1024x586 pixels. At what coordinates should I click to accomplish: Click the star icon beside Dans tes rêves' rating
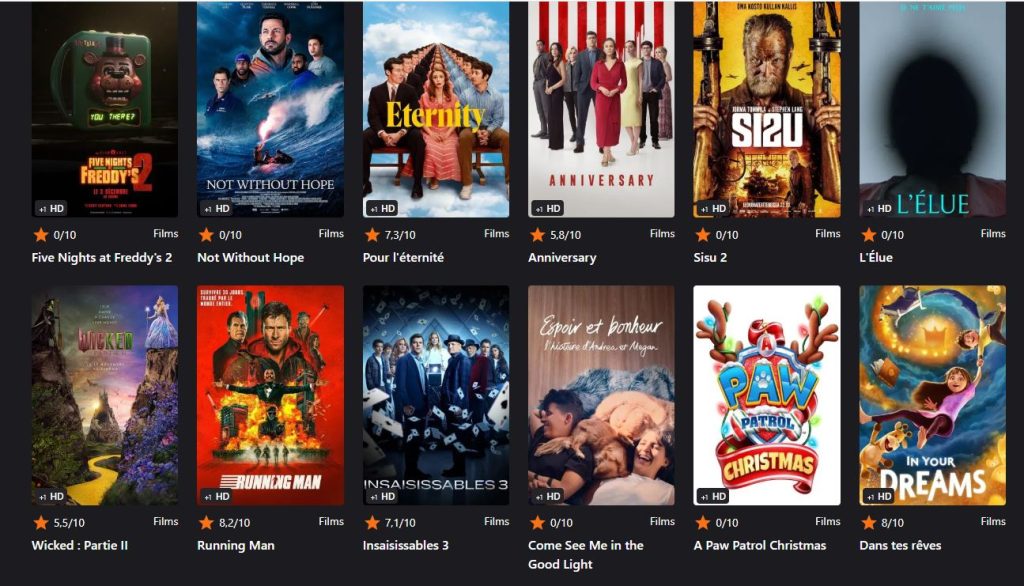pos(869,523)
